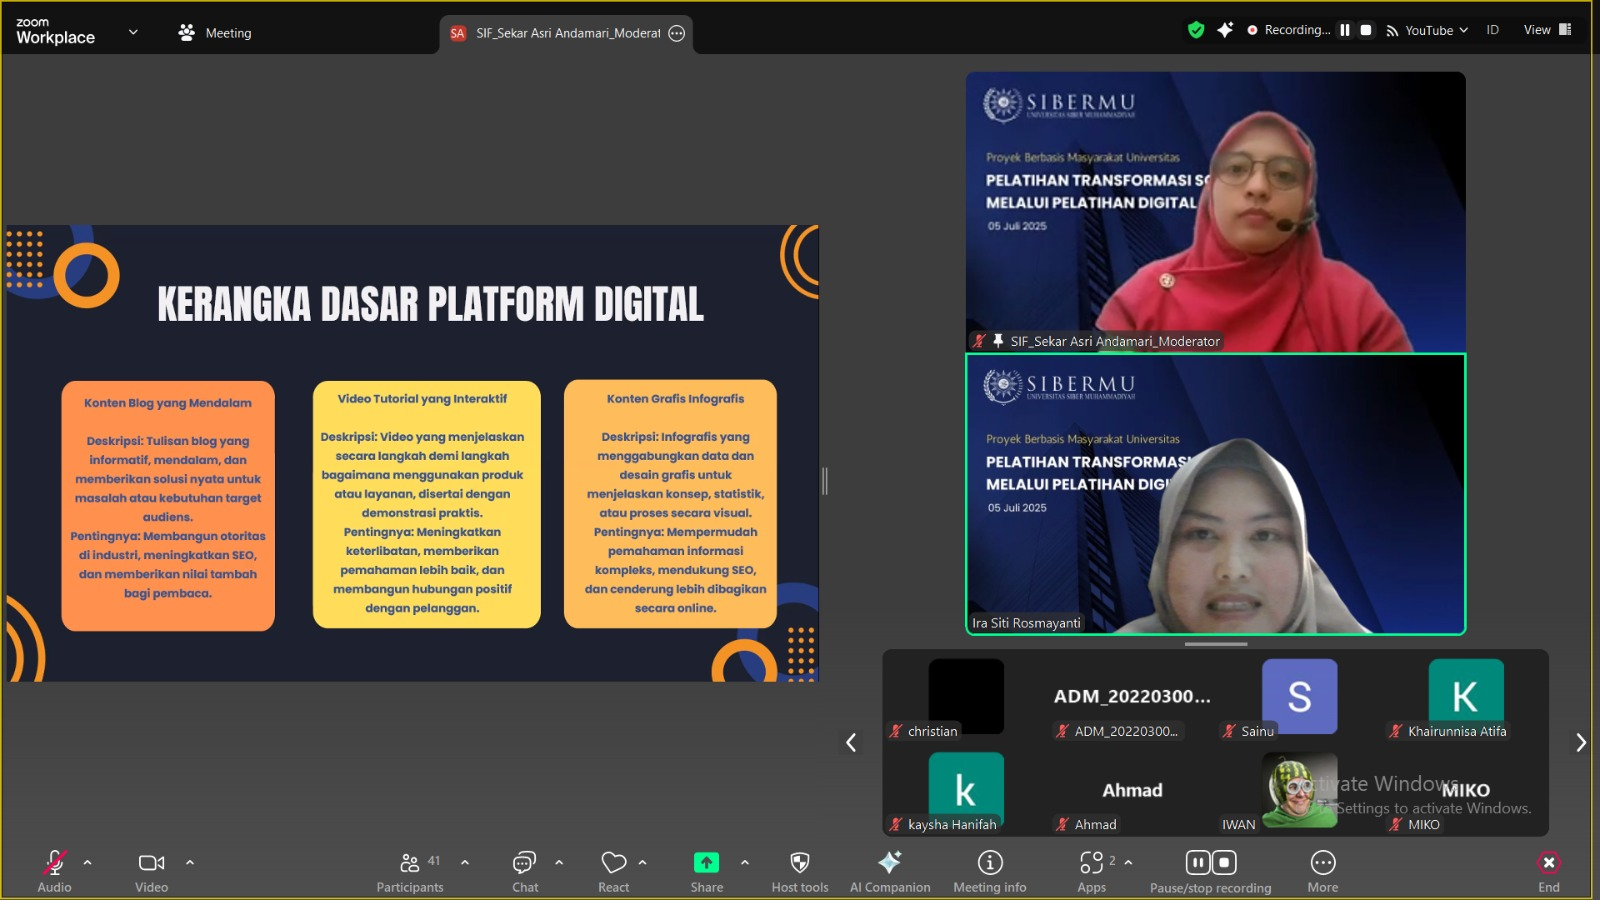Expand video options caret beside Video

tap(190, 862)
